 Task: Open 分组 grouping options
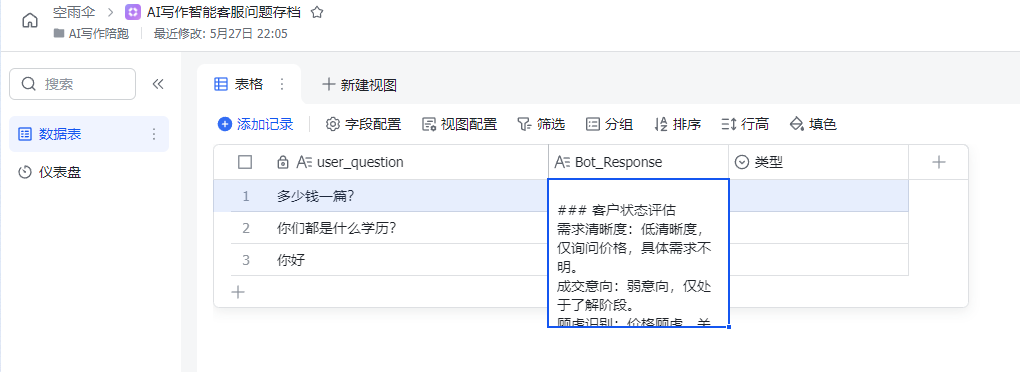[x=610, y=124]
